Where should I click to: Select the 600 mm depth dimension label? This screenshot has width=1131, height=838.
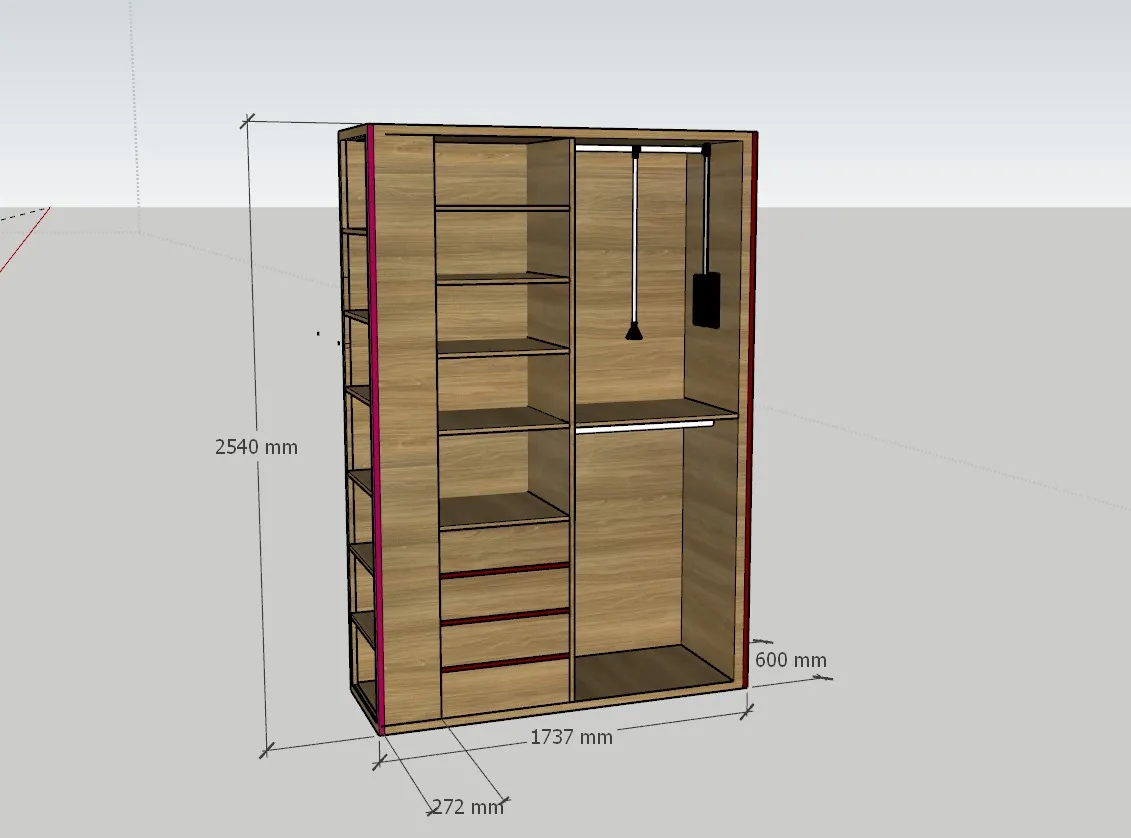pyautogui.click(x=790, y=660)
